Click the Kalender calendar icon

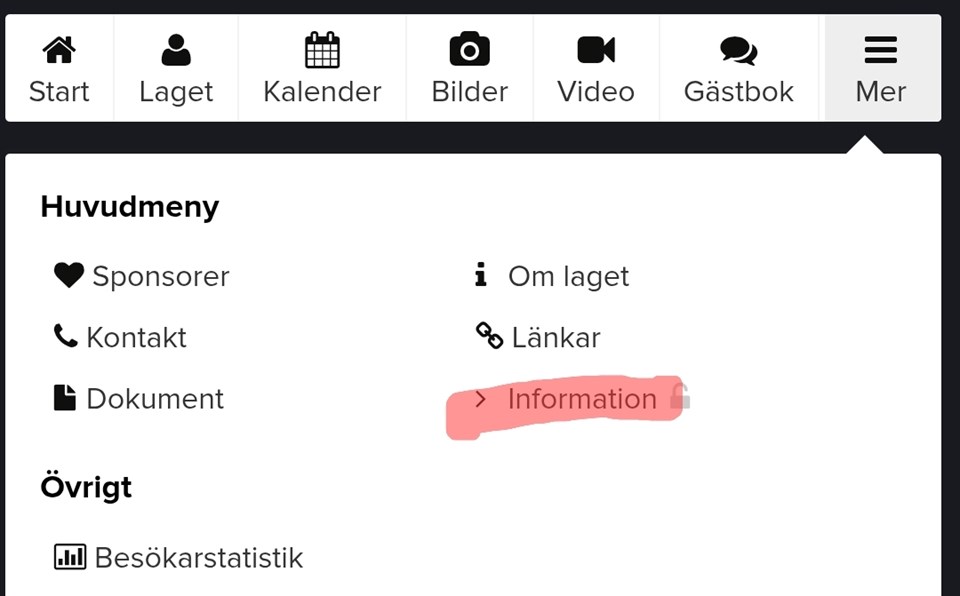322,49
